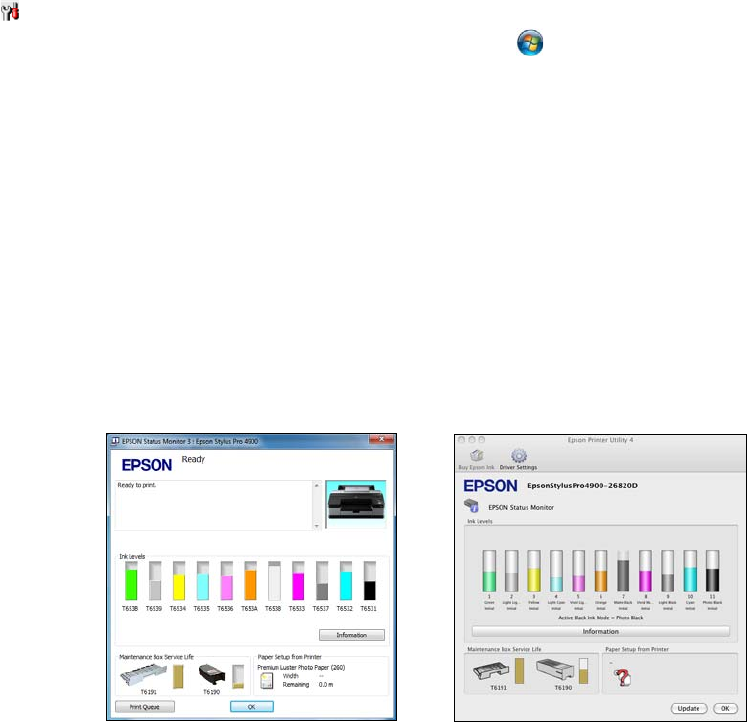Click ink tube 6 Orange in Printer Utility
The image size is (747, 722).
(601, 571)
